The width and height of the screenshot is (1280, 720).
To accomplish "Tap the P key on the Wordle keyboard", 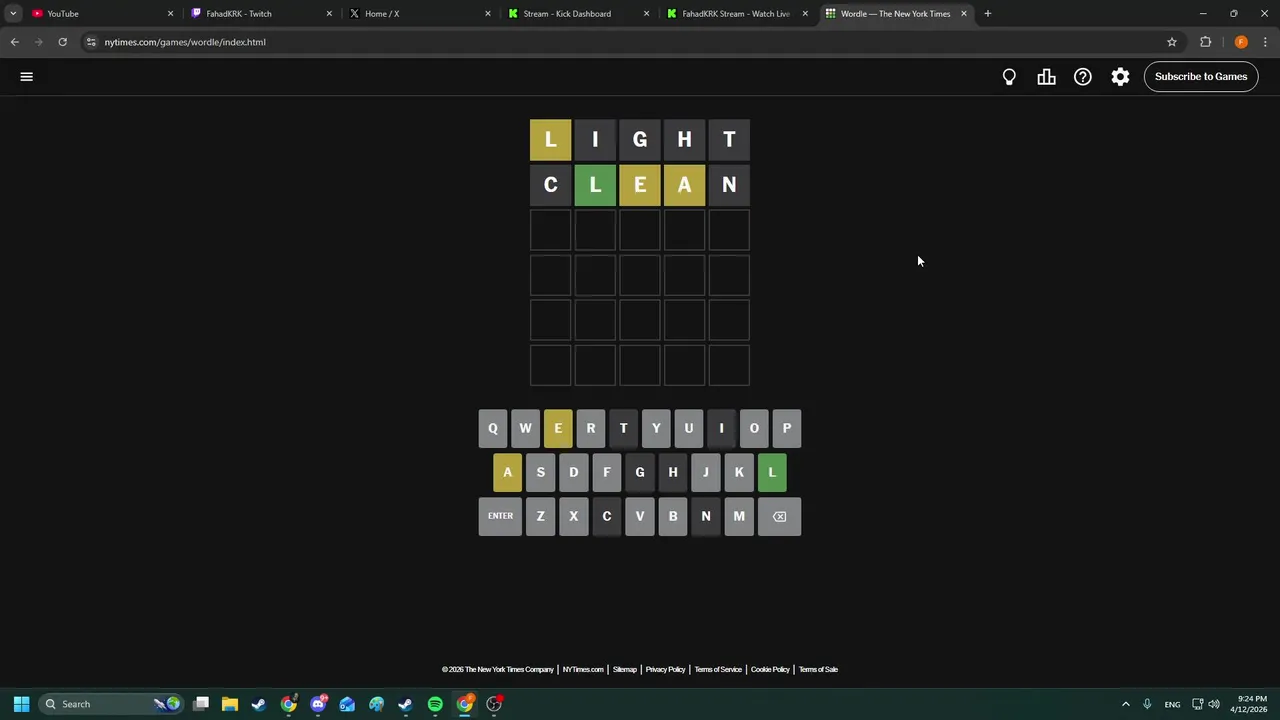I will tap(787, 428).
